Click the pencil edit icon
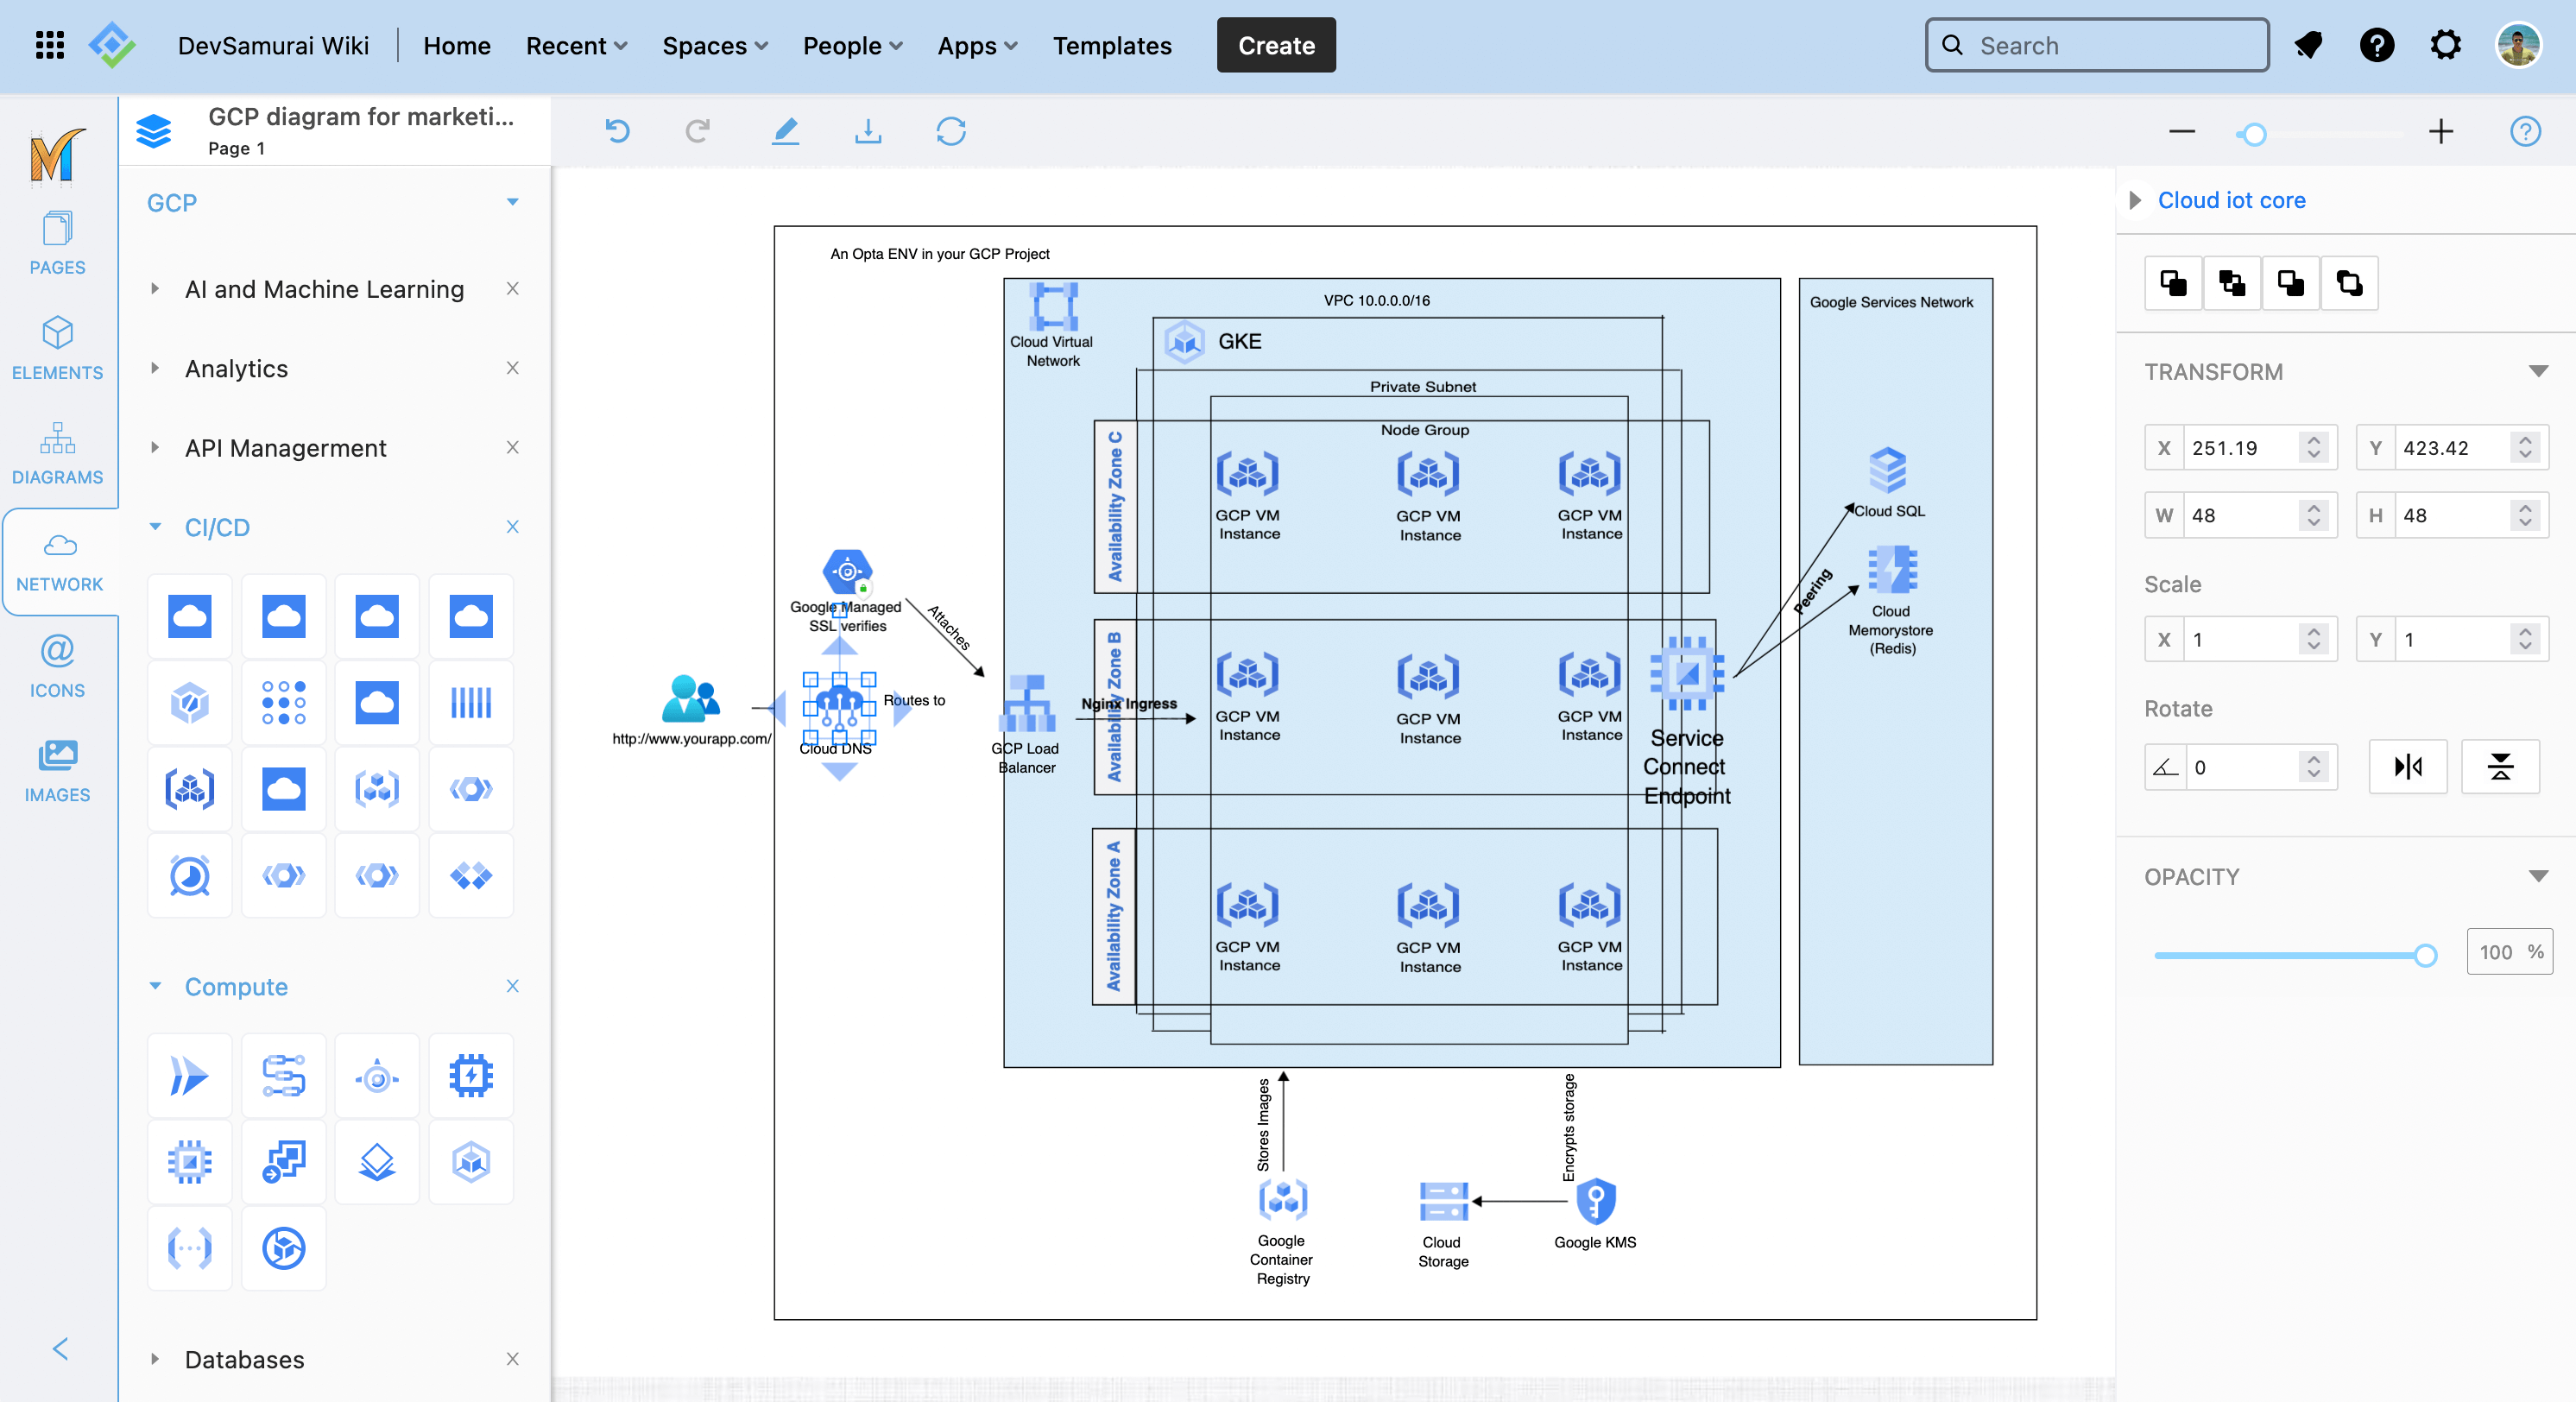The width and height of the screenshot is (2576, 1402). (x=785, y=131)
